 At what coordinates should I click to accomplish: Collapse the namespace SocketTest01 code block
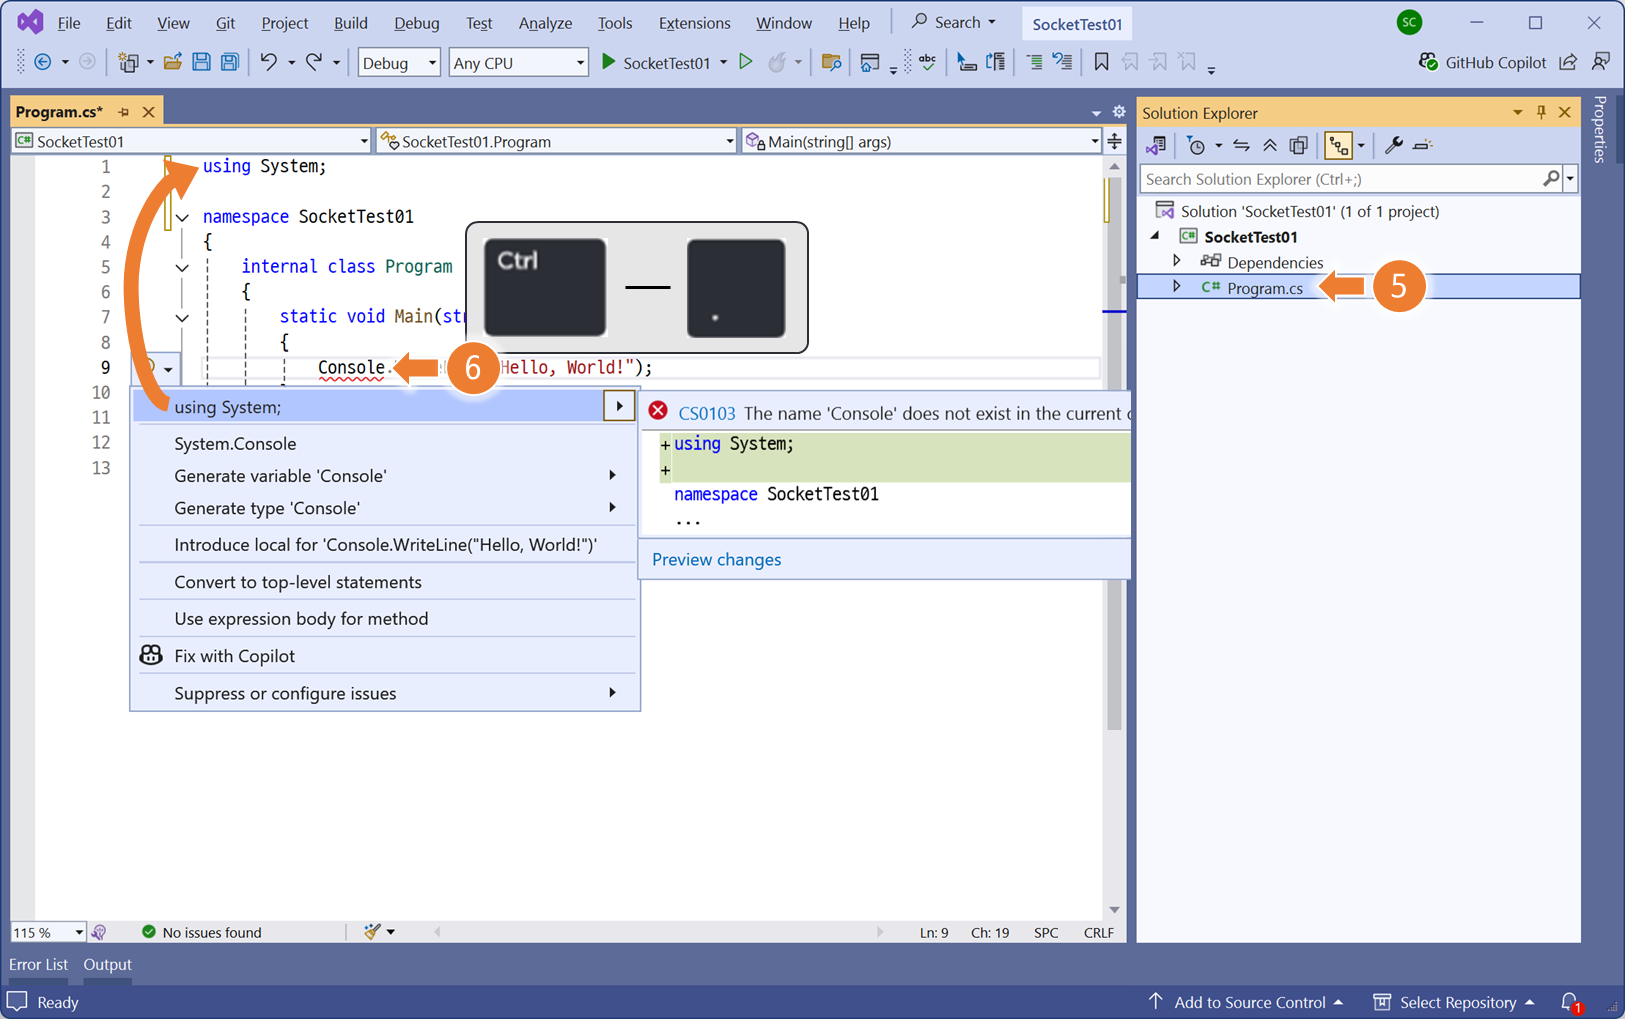point(182,217)
